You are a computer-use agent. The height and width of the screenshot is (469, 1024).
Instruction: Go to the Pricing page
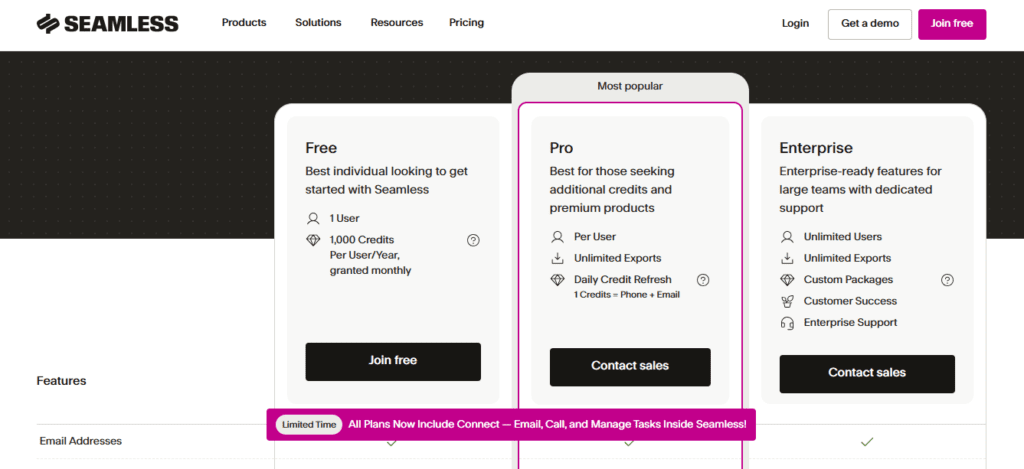[x=466, y=23]
